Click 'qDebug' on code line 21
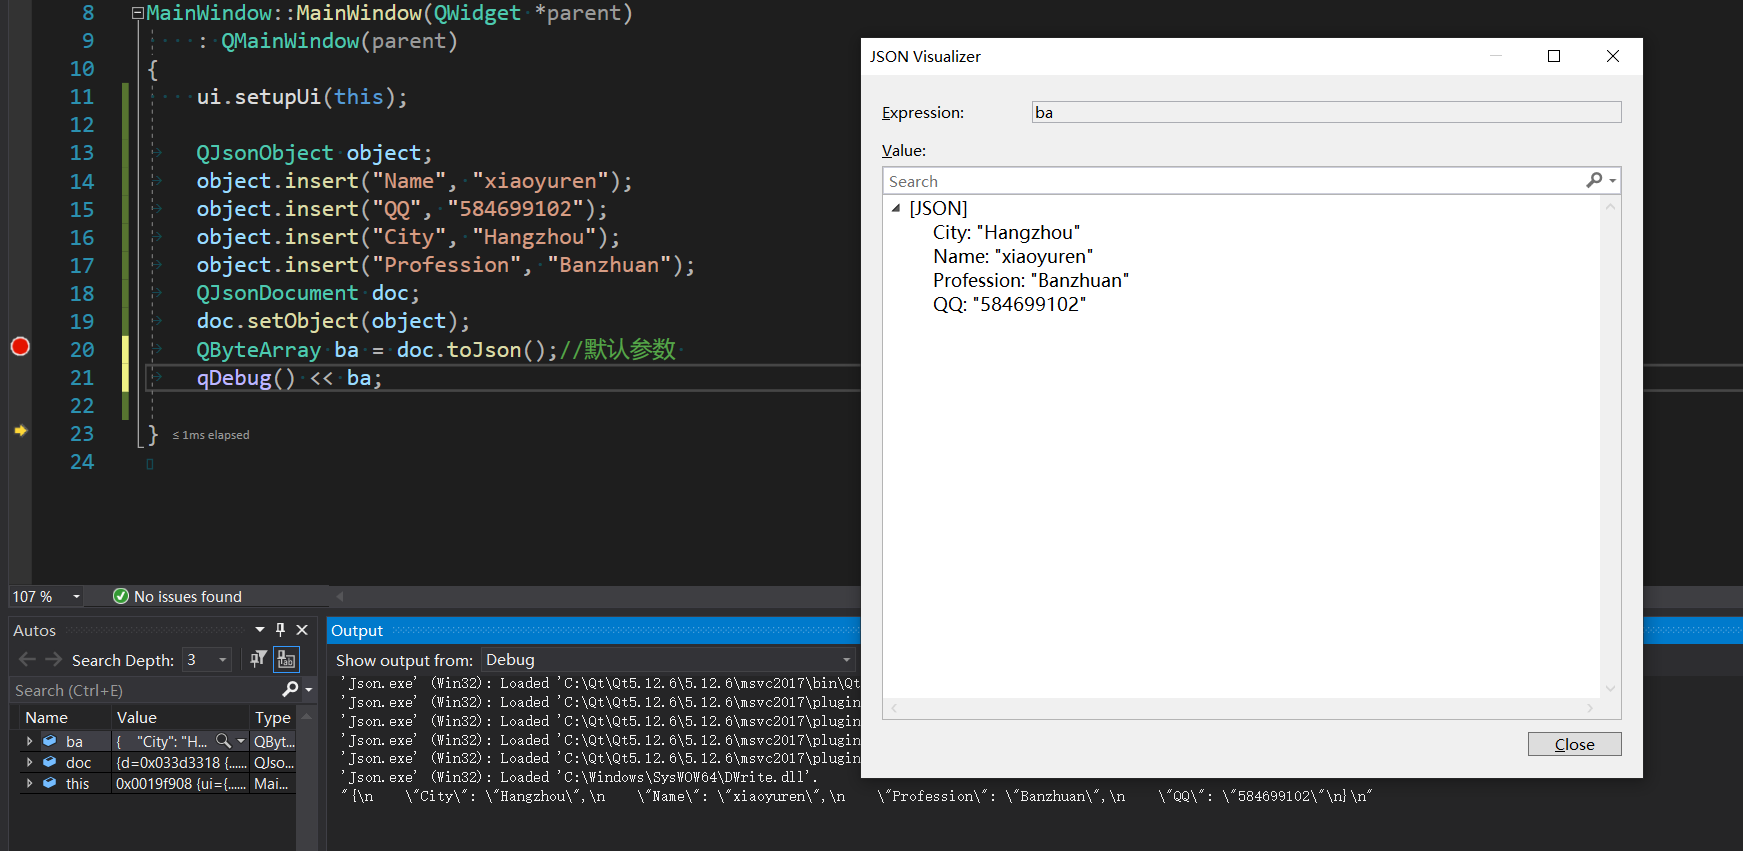Image resolution: width=1743 pixels, height=851 pixels. [234, 378]
